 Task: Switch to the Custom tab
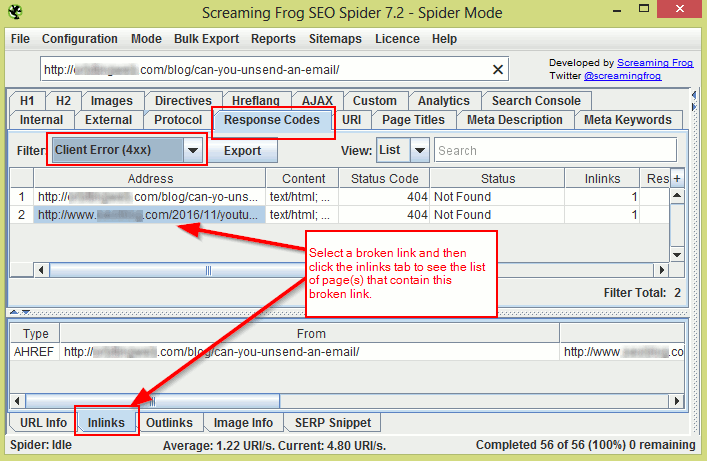(375, 101)
